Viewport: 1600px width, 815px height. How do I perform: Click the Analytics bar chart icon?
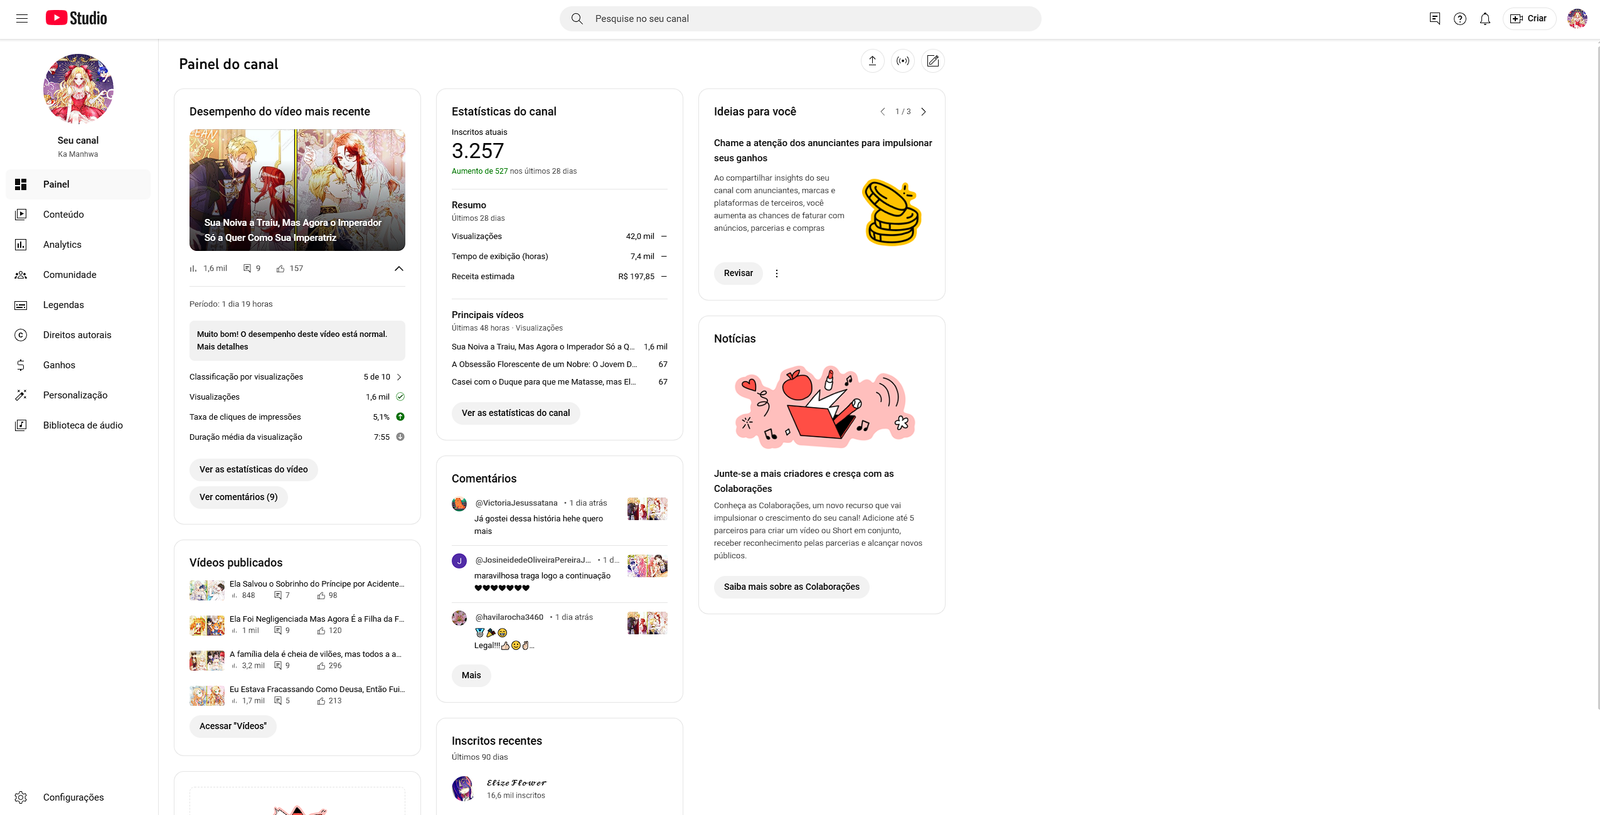(21, 244)
